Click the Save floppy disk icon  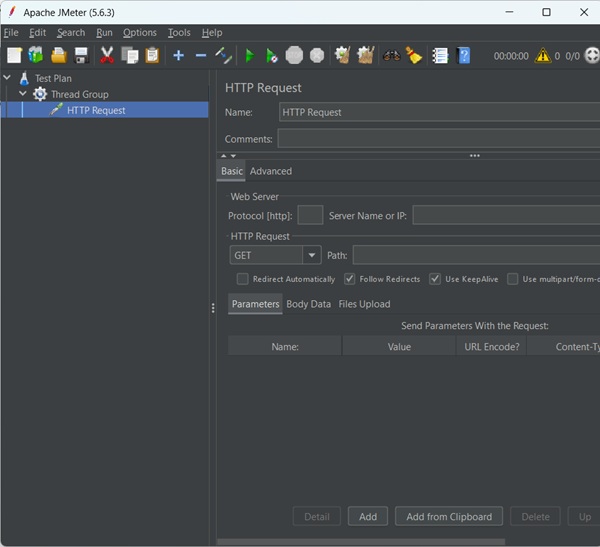(82, 56)
